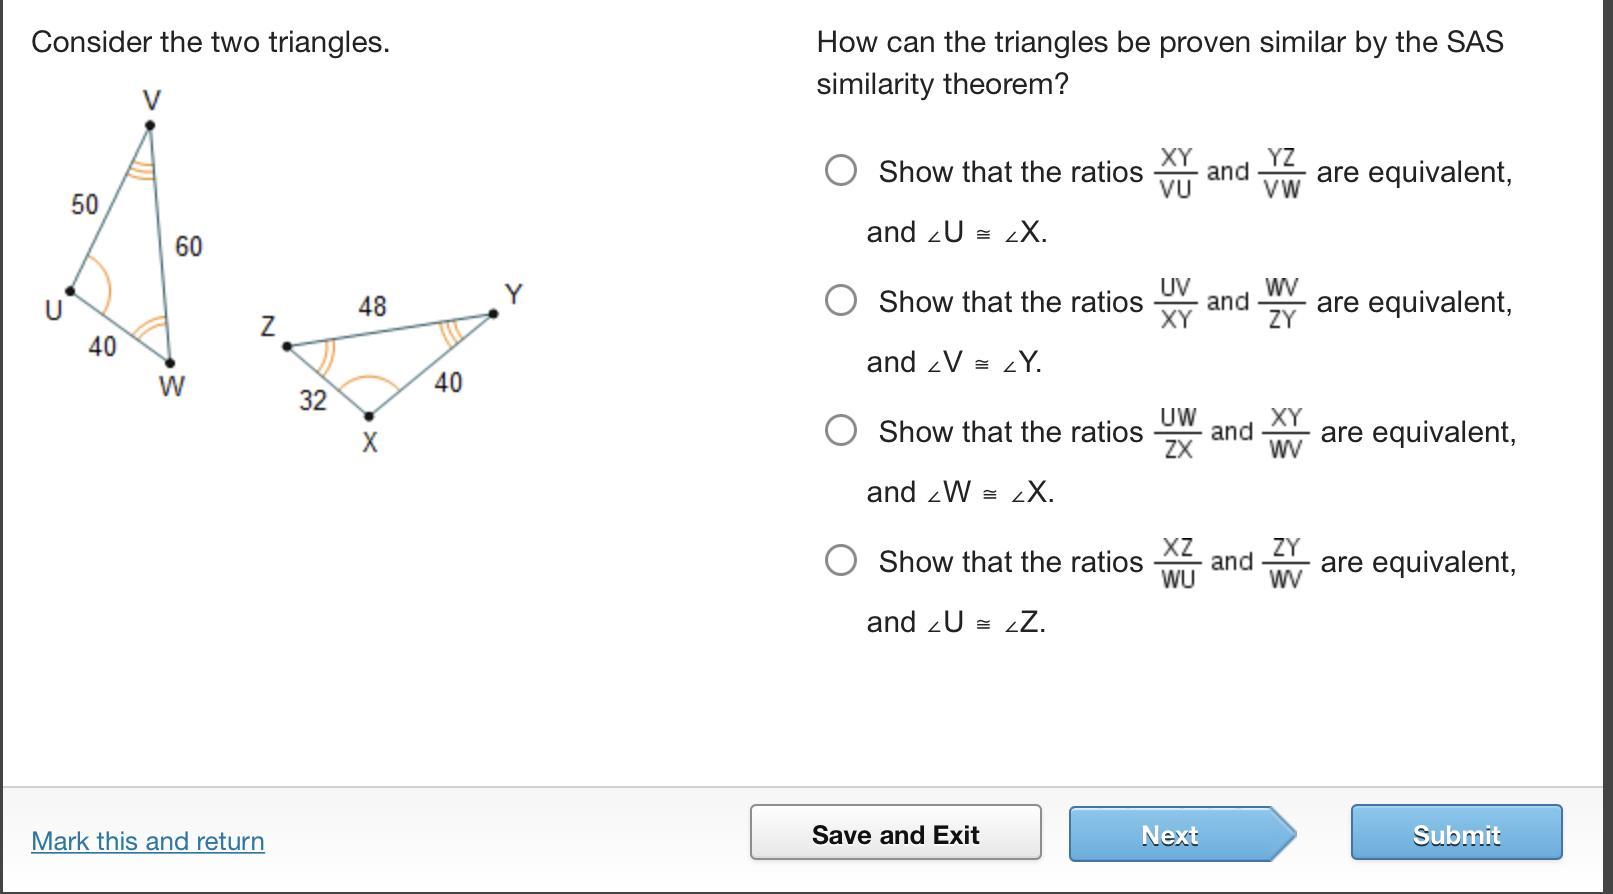
Task: Click the side length label 50
Action: 85,205
